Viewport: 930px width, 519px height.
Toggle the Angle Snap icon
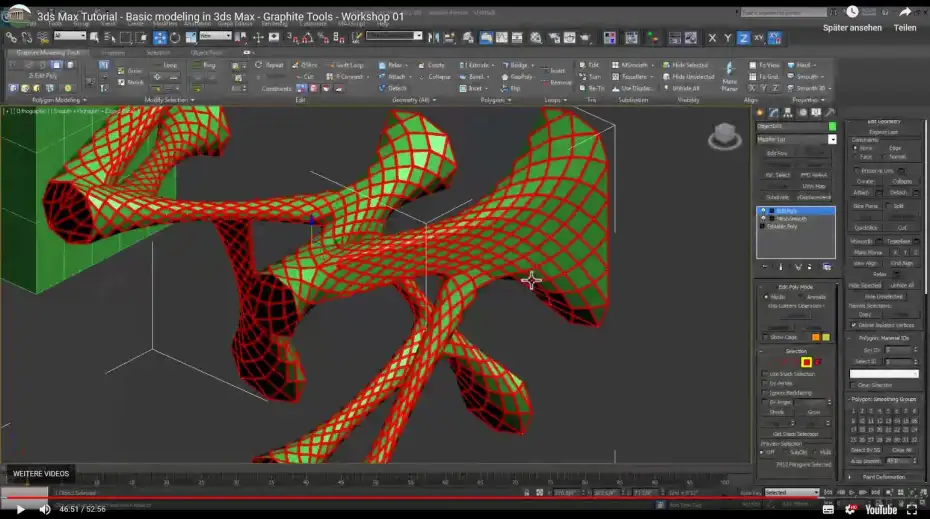pos(307,38)
